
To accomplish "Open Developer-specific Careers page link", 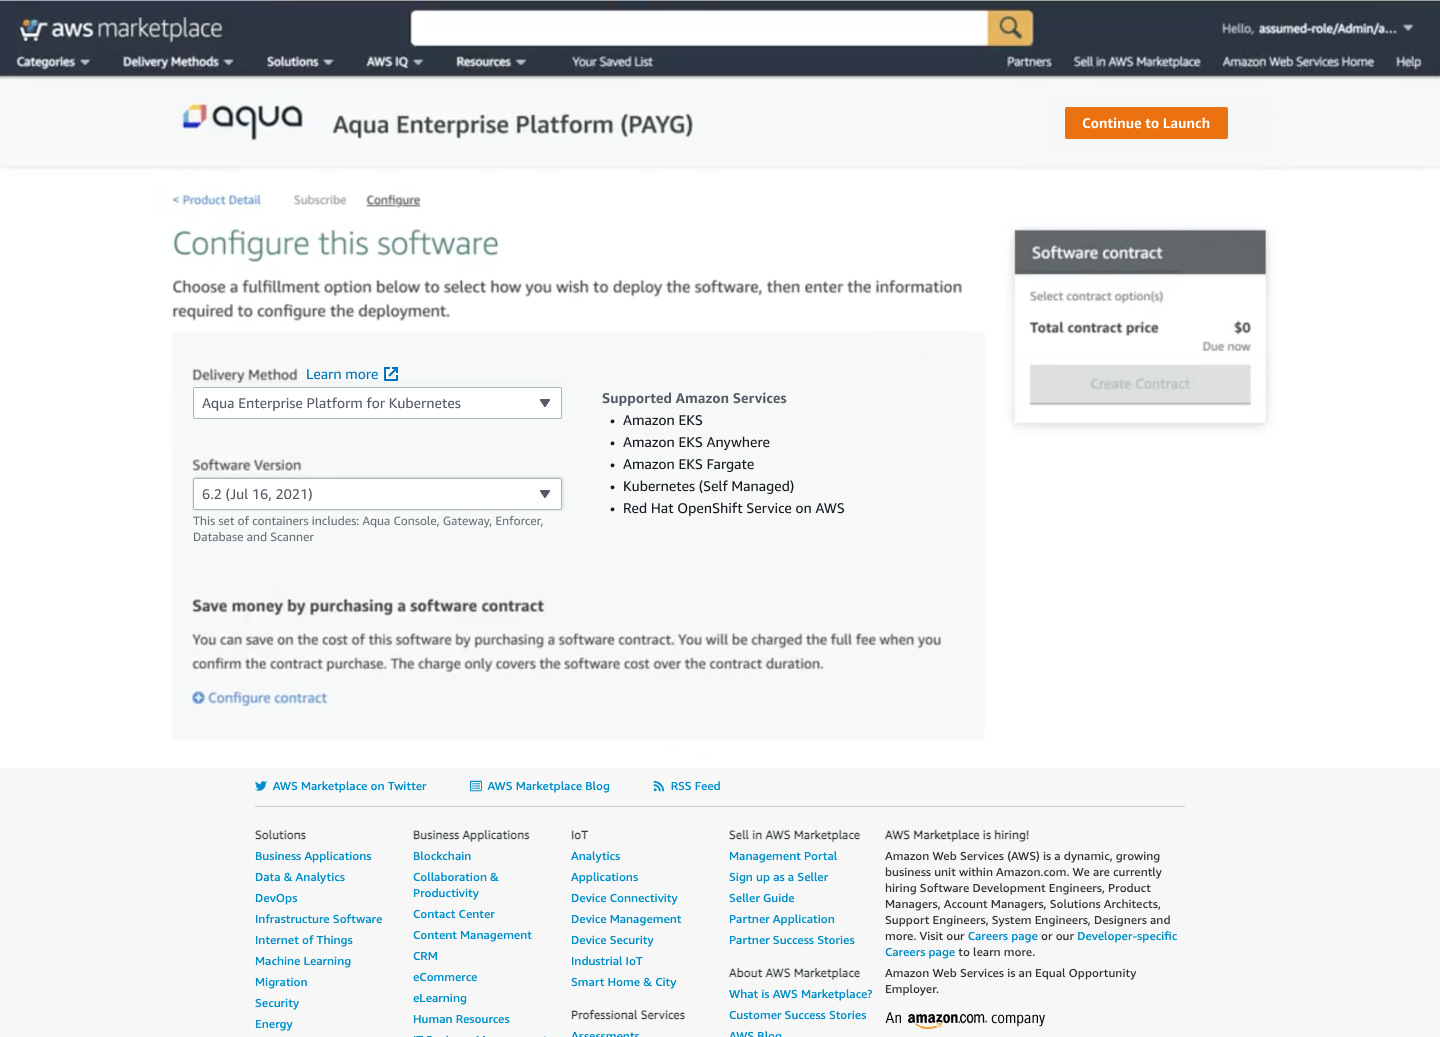I will pos(1127,936).
